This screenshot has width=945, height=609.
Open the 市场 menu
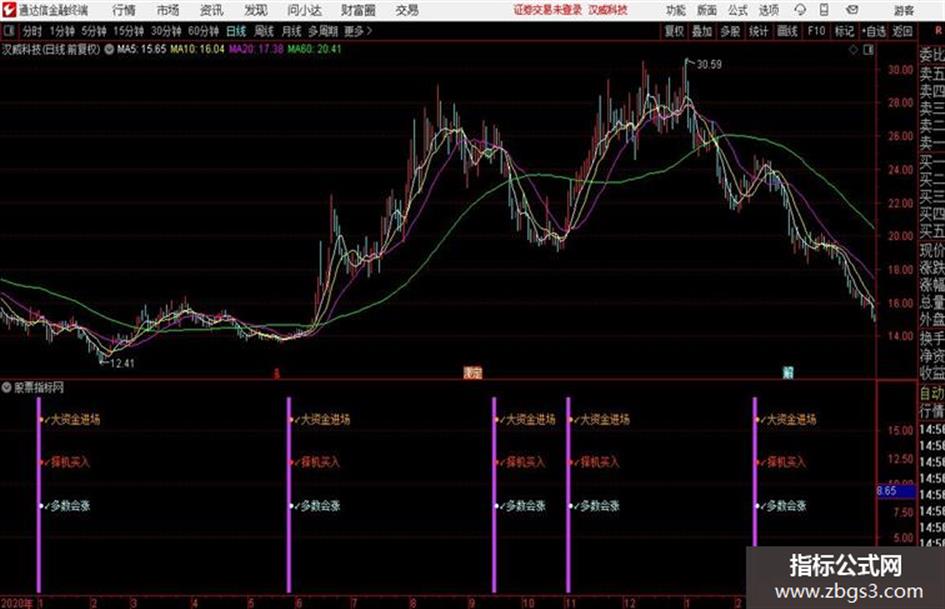168,10
